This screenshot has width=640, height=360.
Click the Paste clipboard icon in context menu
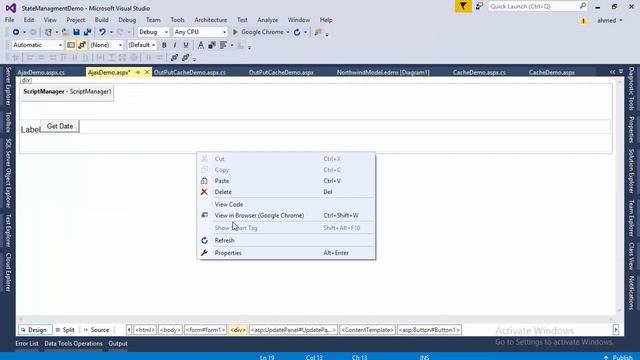(204, 181)
